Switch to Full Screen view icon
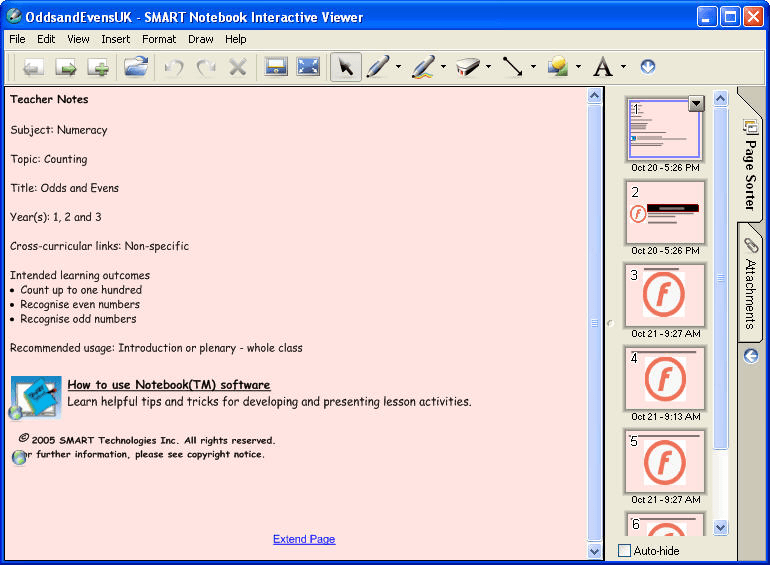Image resolution: width=770 pixels, height=565 pixels. tap(308, 67)
